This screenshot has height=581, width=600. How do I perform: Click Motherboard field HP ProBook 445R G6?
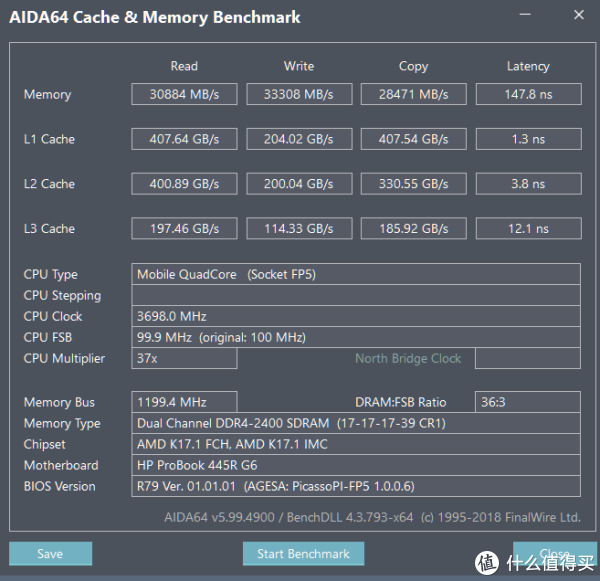356,465
